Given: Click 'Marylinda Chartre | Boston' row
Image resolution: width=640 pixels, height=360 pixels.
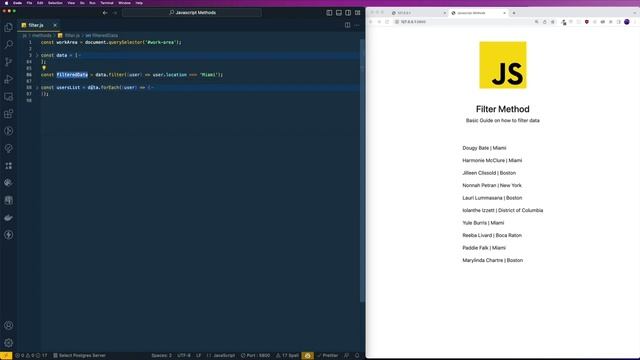Looking at the screenshot, I should tap(492, 260).
